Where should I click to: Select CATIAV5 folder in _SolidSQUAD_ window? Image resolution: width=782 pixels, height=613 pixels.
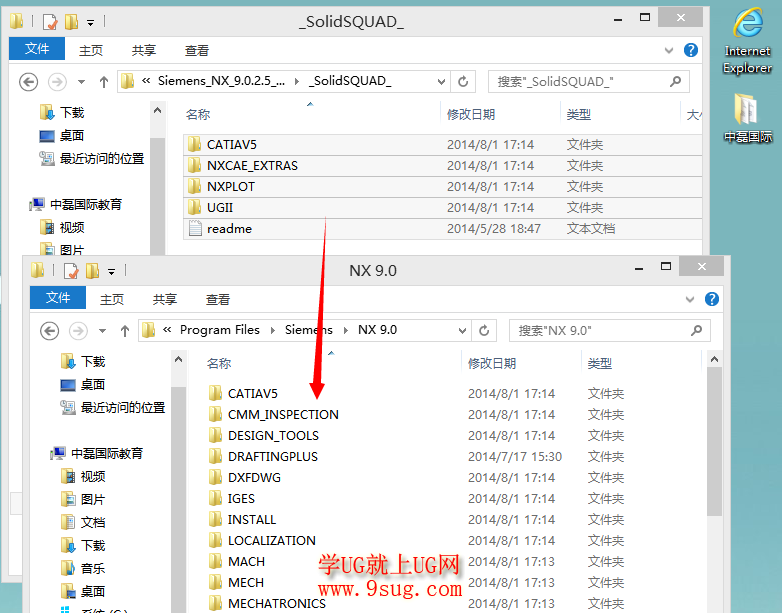[442, 145]
